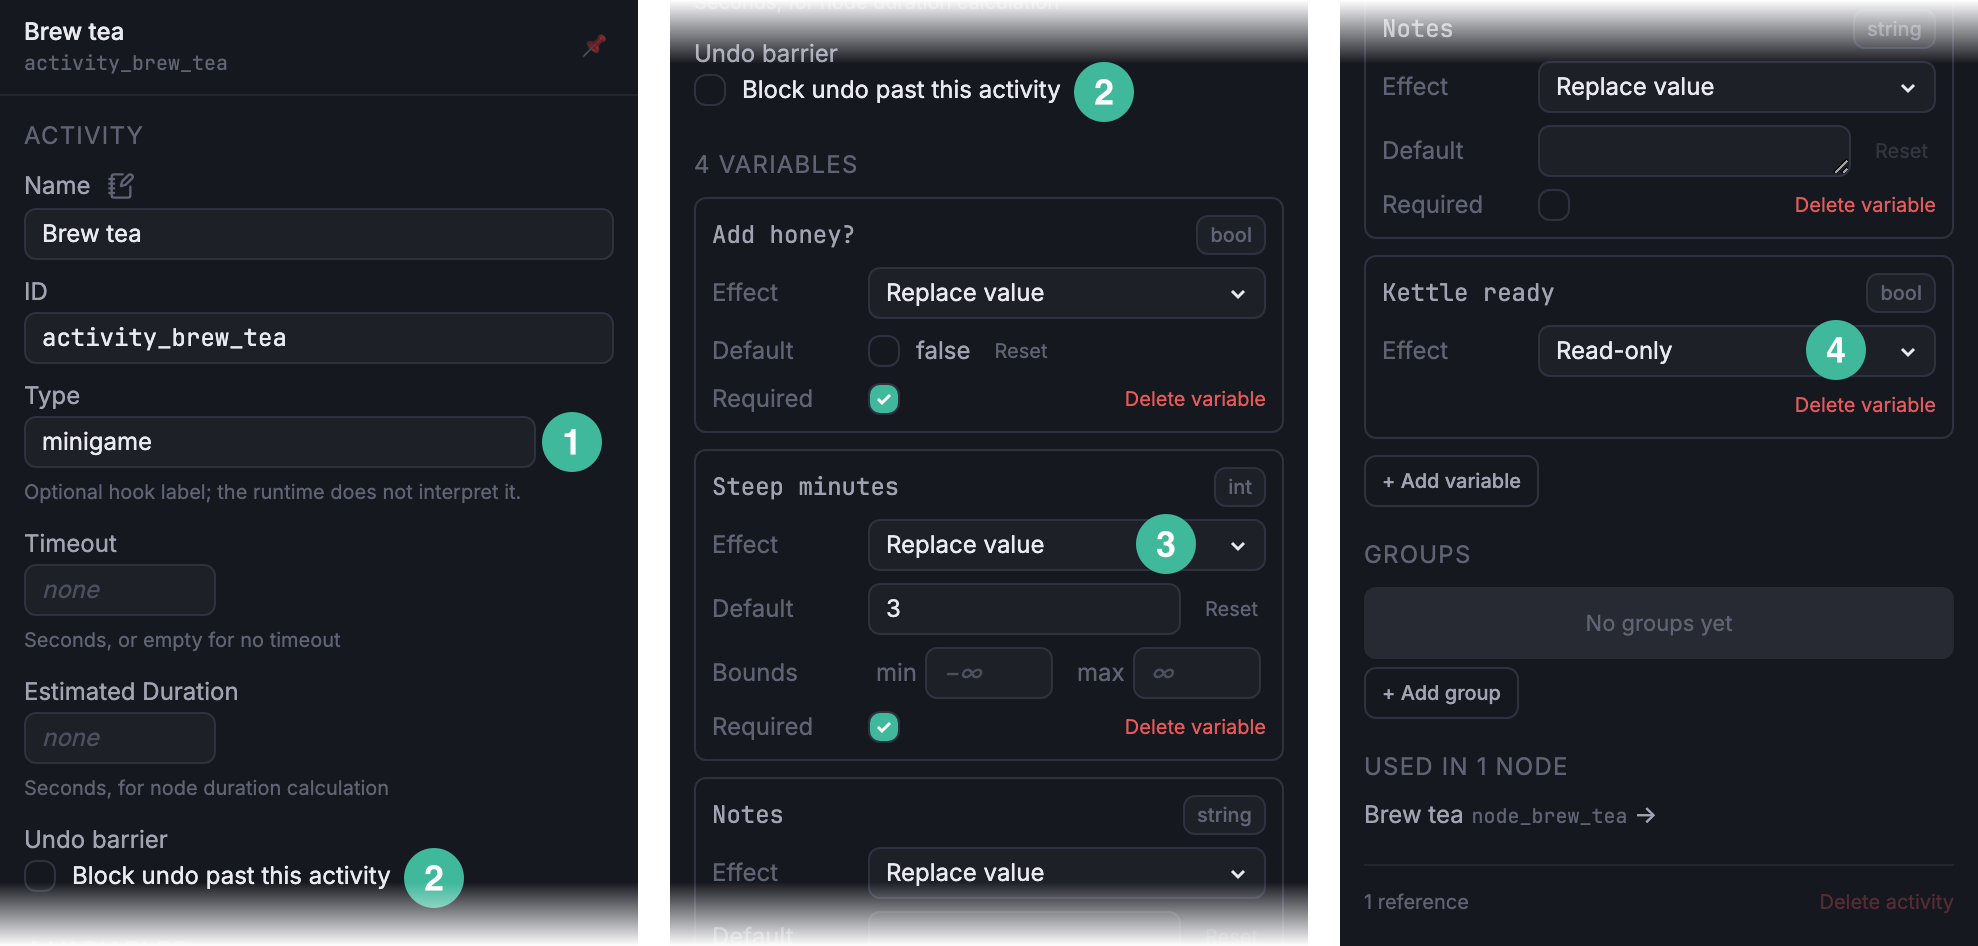Click the '4 VARIABLES' heading

(776, 165)
